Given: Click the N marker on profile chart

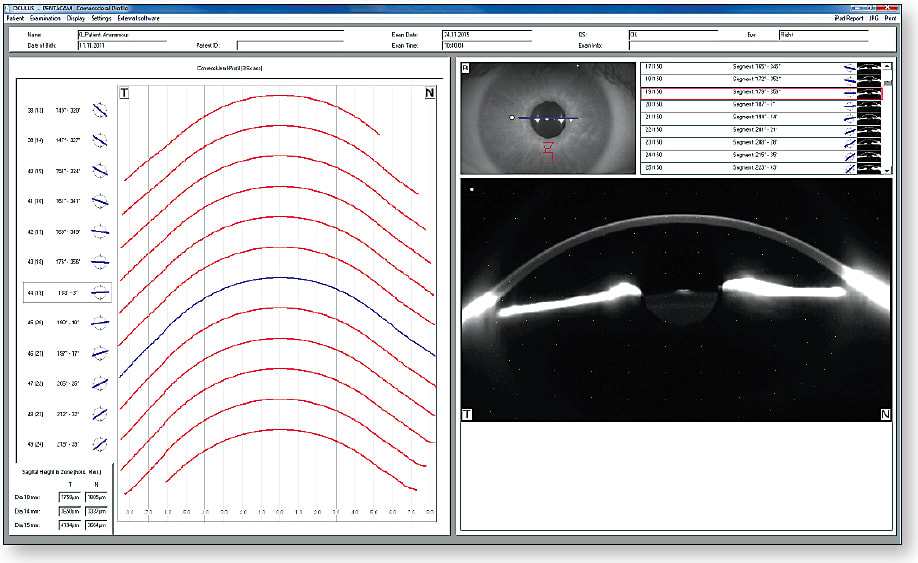Looking at the screenshot, I should pyautogui.click(x=430, y=92).
